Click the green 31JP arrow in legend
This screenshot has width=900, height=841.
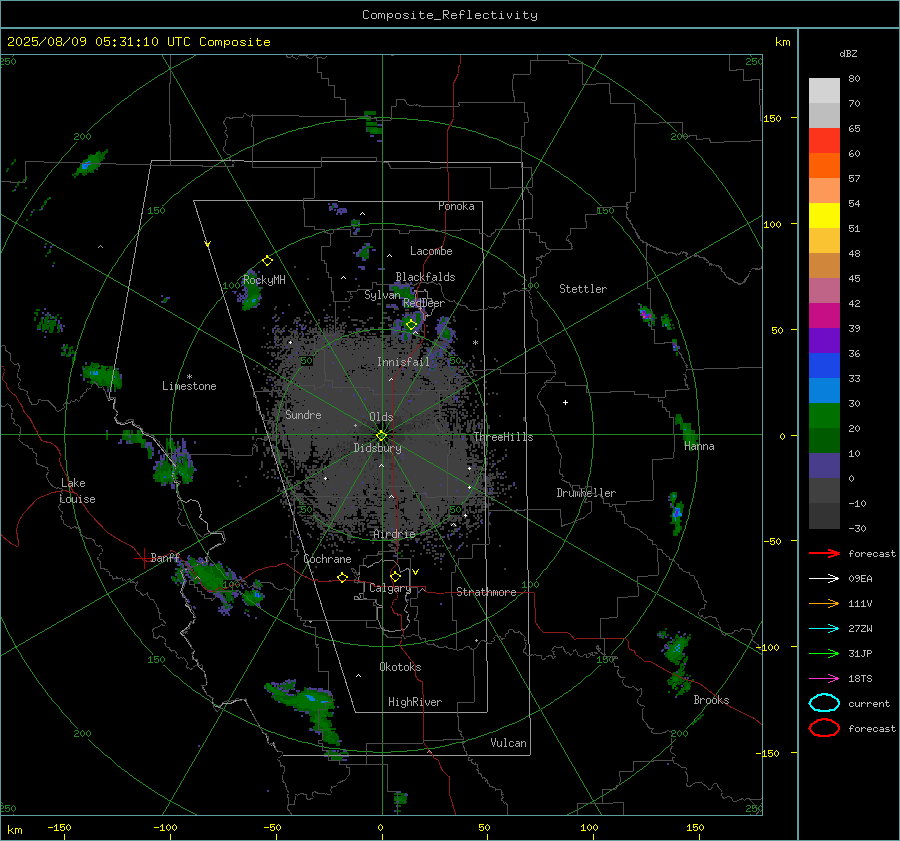tap(824, 653)
